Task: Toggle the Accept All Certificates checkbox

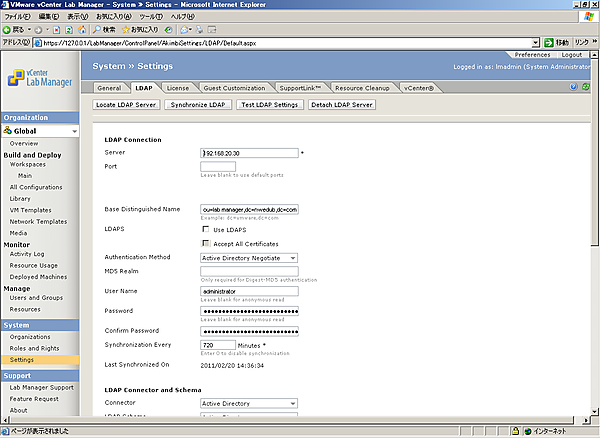Action: coord(206,243)
